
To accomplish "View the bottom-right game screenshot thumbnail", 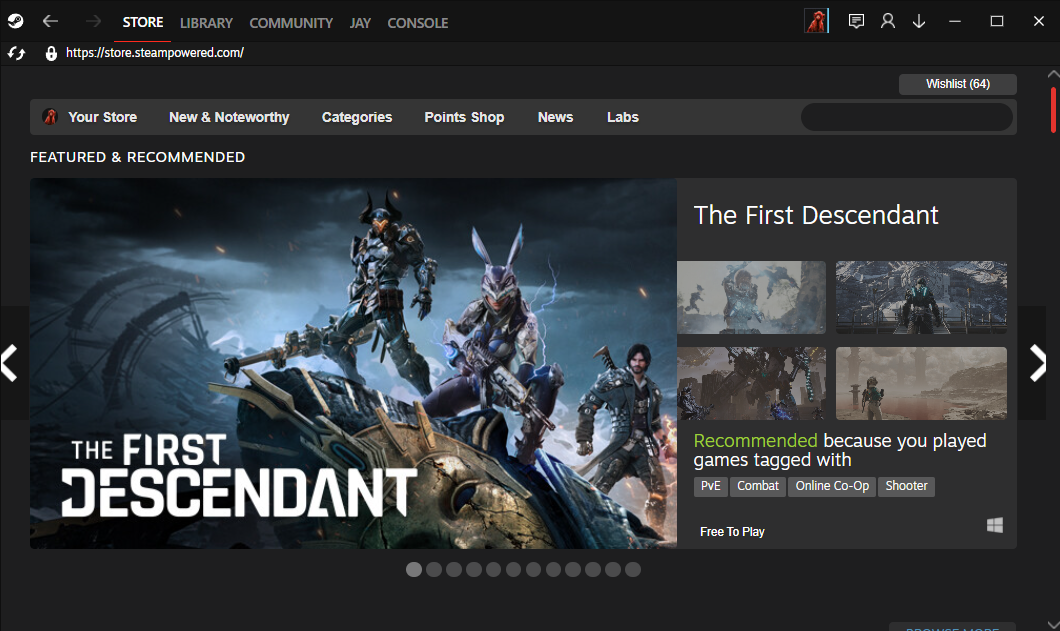I will [x=921, y=383].
